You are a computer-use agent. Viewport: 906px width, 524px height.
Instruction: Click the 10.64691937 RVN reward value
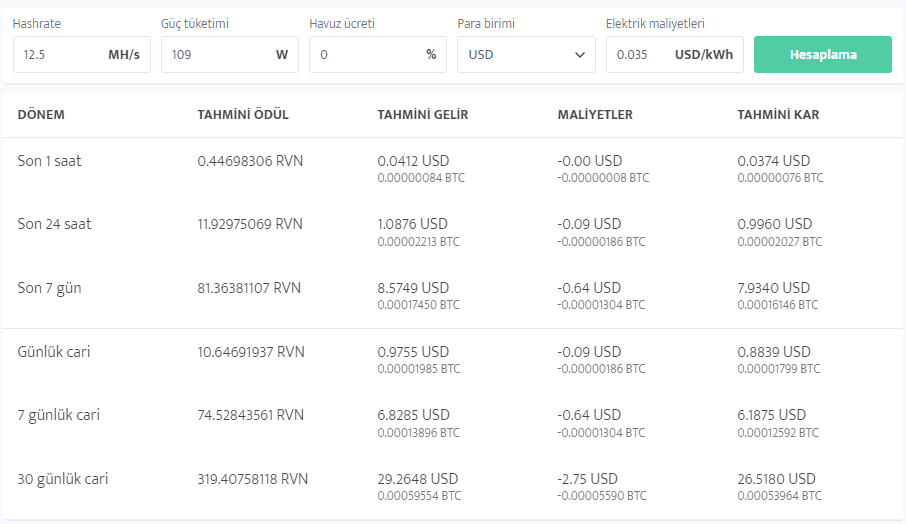point(251,351)
